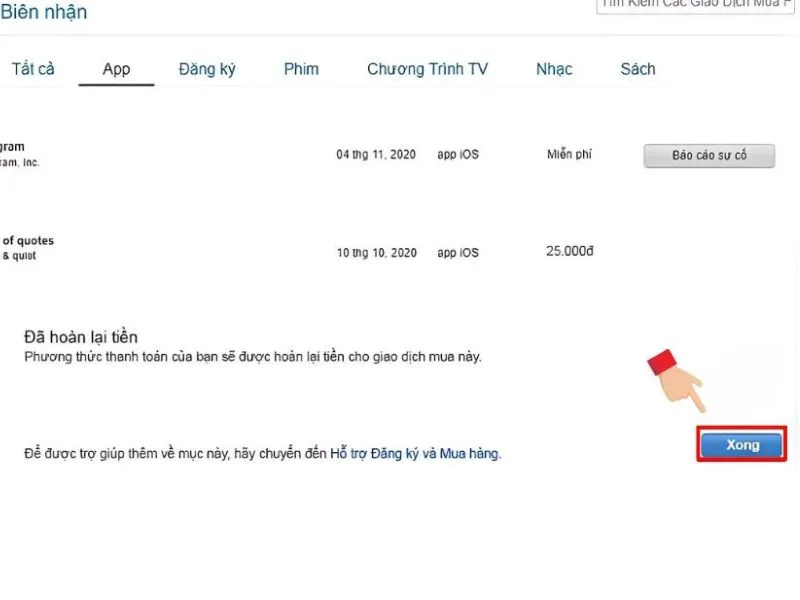Click app iOS in the Miễn phí row

(458, 155)
